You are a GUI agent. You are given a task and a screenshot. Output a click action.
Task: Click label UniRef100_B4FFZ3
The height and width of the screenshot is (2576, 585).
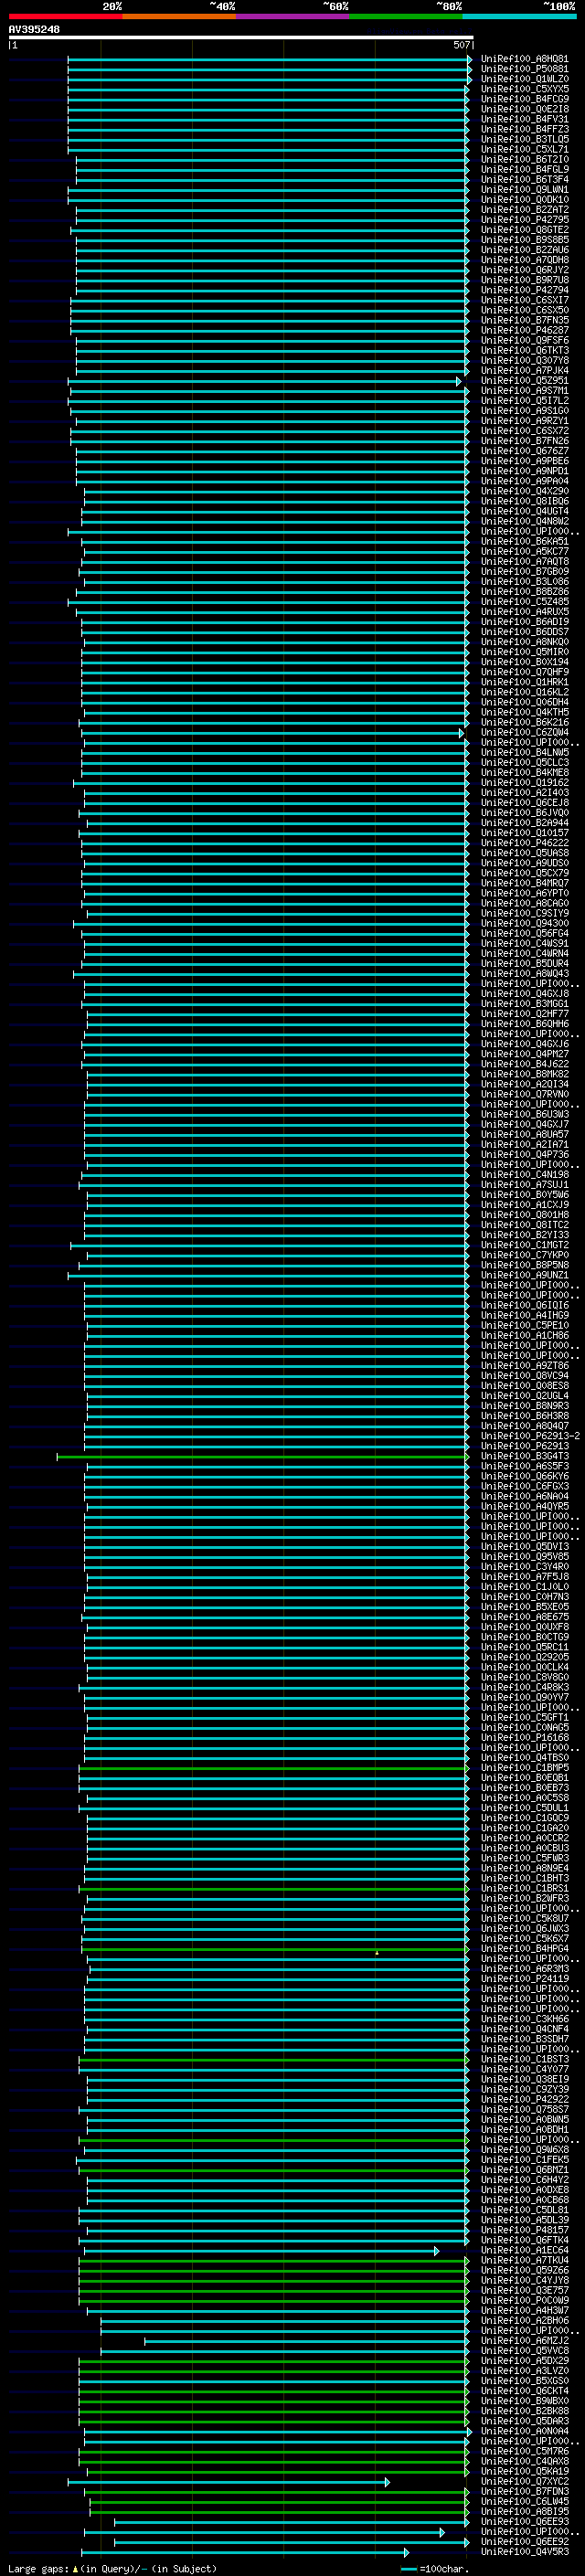(524, 129)
